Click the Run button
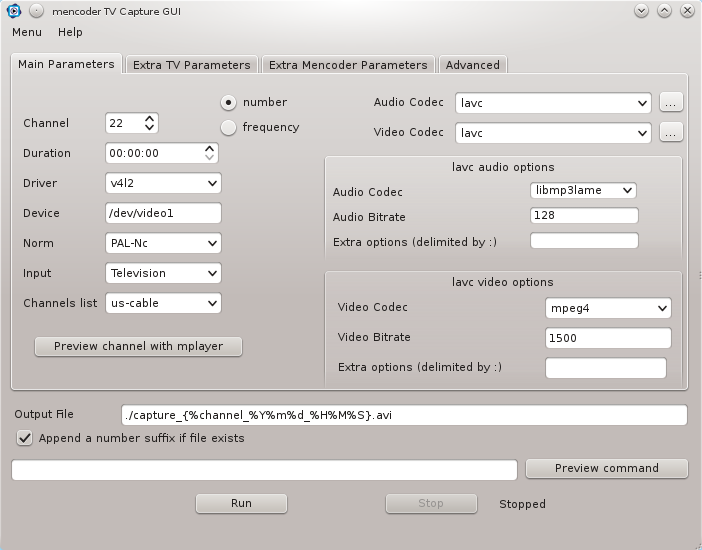702x550 pixels. pos(241,504)
